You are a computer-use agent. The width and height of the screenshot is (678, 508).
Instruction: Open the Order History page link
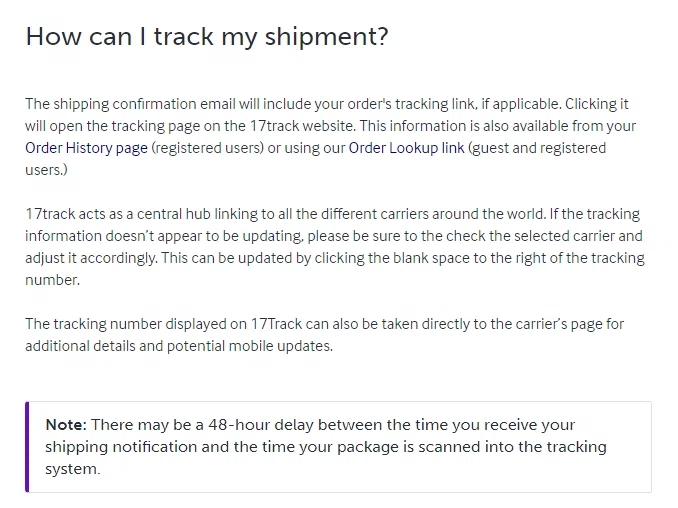86,148
